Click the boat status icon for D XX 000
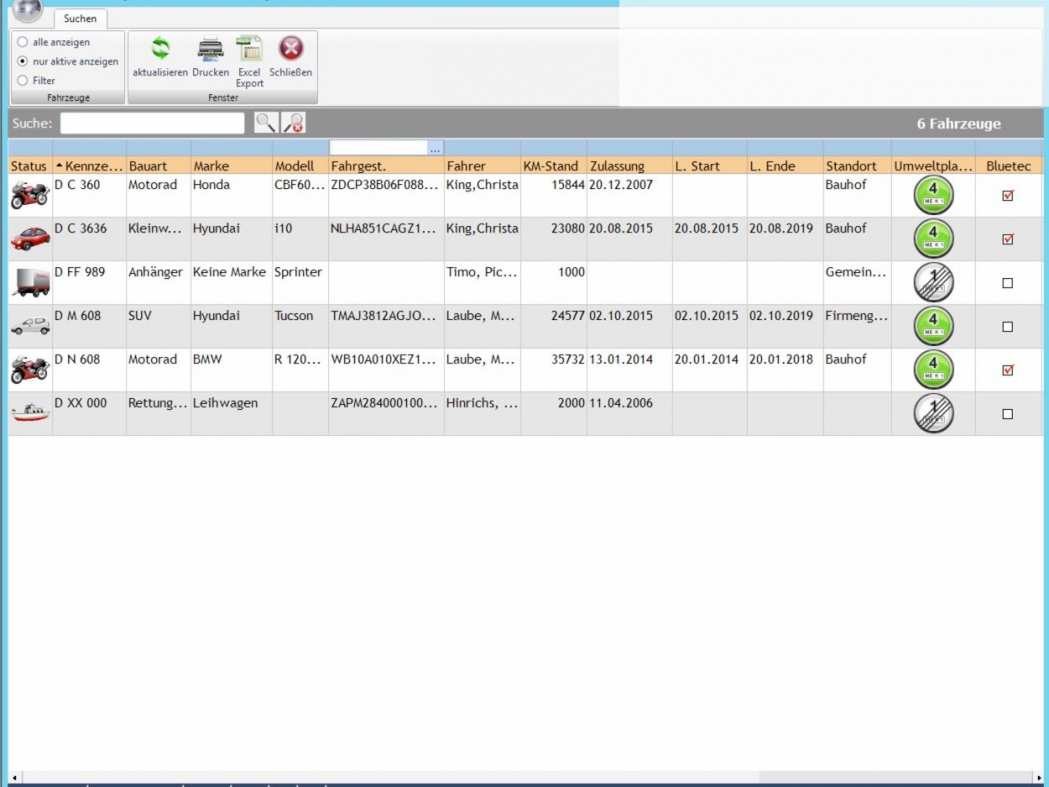Screen dimensions: 1049x787 point(30,413)
